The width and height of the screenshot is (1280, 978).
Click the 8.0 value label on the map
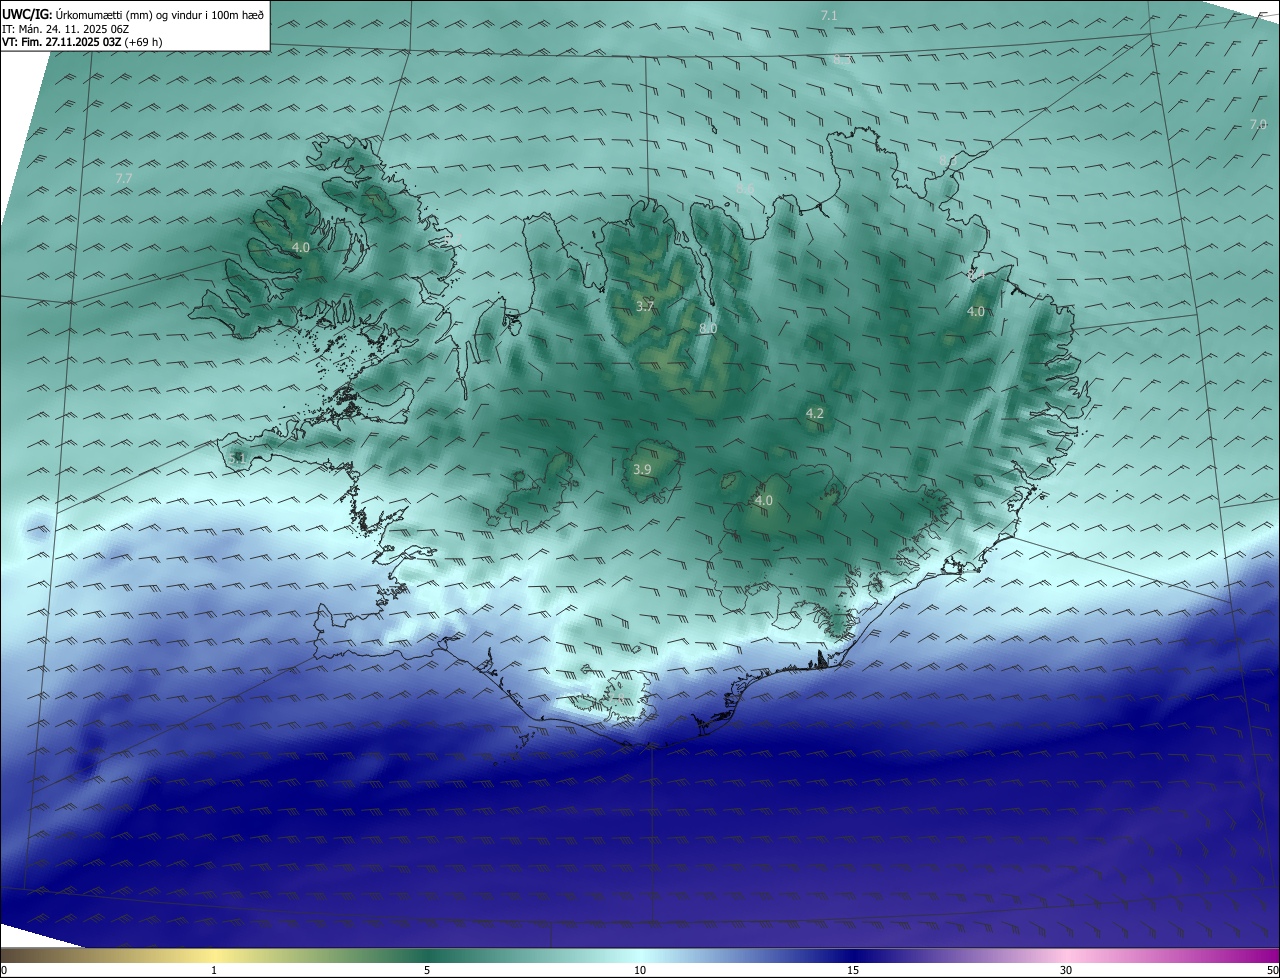pyautogui.click(x=708, y=328)
